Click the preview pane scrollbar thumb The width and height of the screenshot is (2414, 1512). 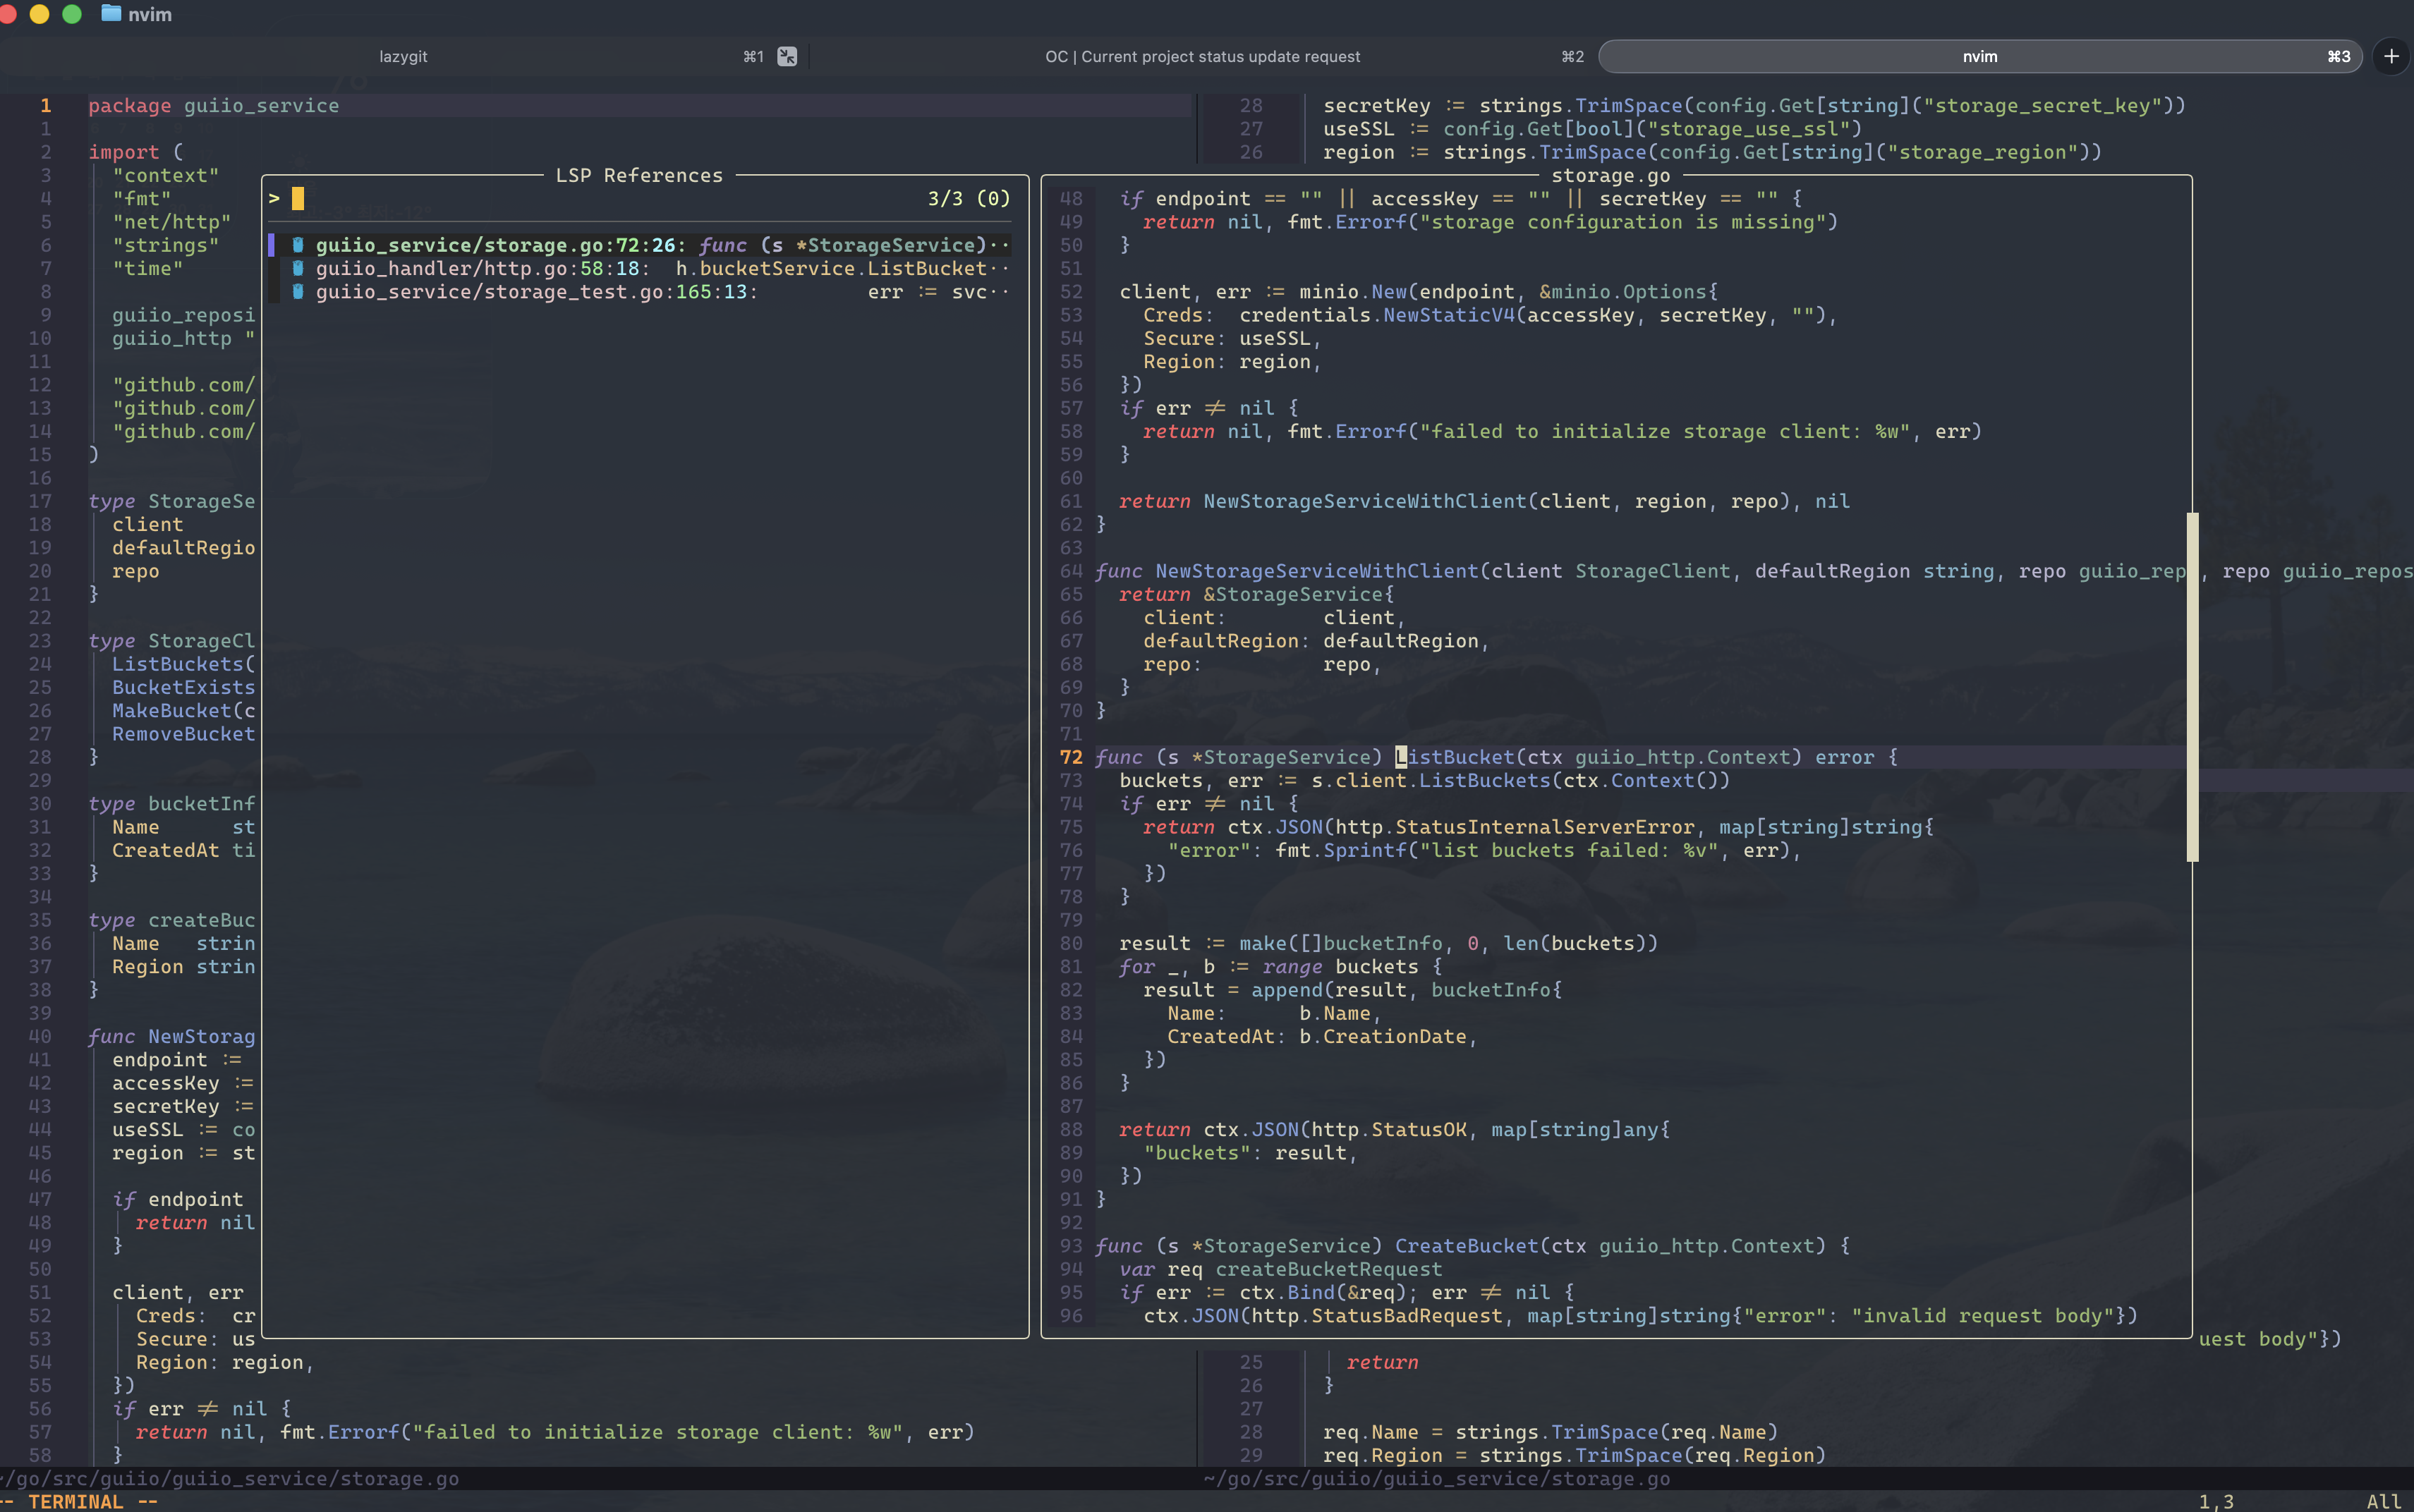tap(2192, 686)
